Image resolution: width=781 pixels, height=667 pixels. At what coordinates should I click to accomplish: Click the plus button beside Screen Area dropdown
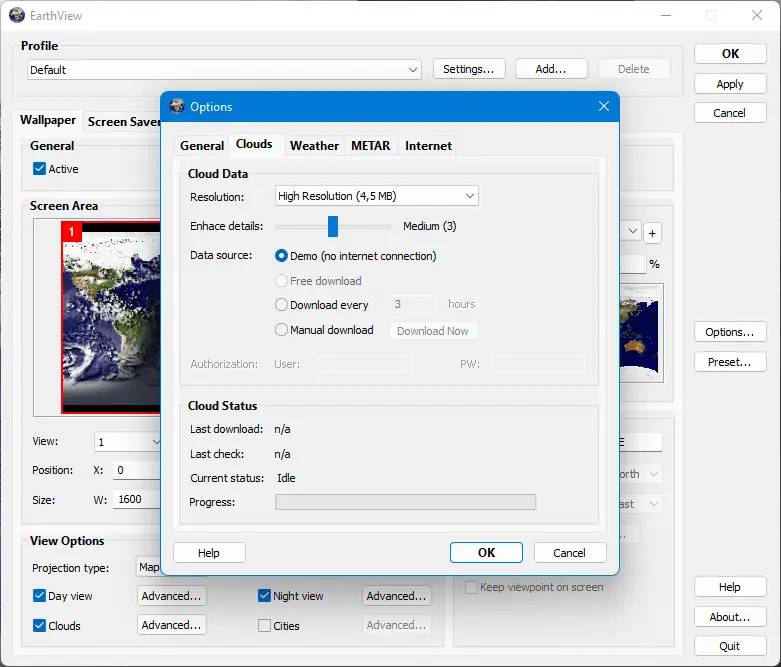point(652,233)
